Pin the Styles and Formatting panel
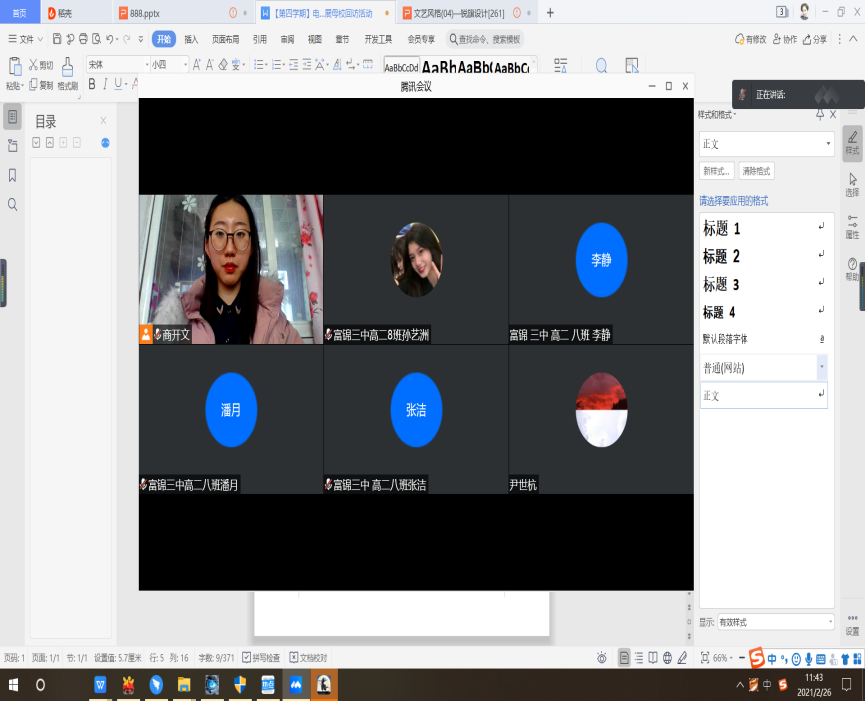Viewport: 865px width, 701px height. coord(820,114)
